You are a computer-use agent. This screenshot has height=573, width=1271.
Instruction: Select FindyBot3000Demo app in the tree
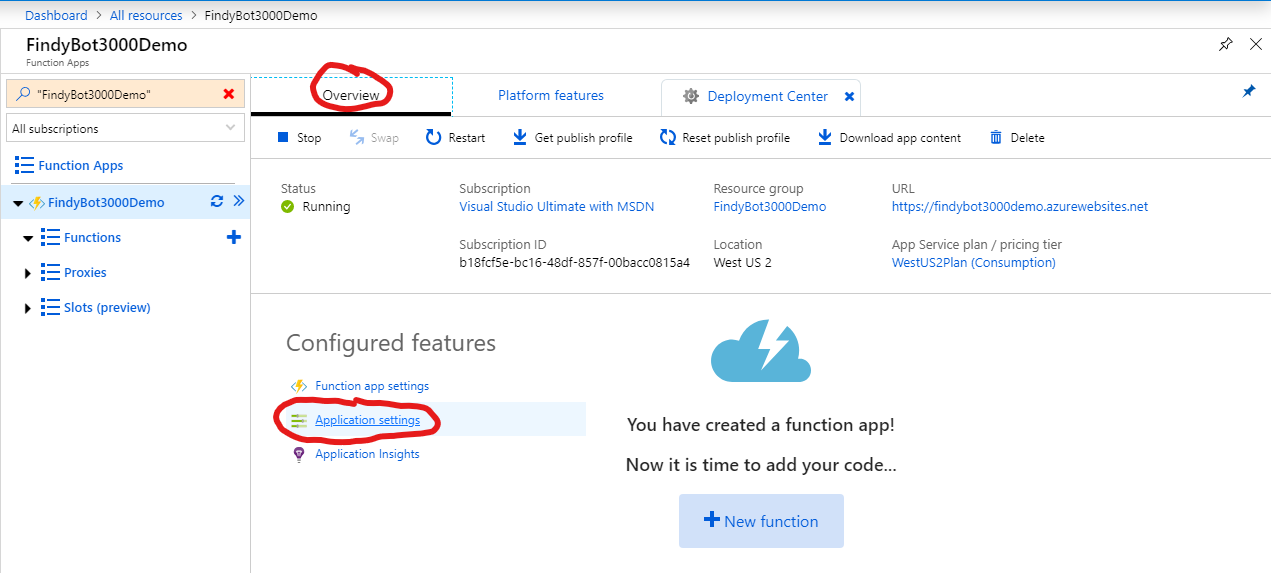(106, 203)
